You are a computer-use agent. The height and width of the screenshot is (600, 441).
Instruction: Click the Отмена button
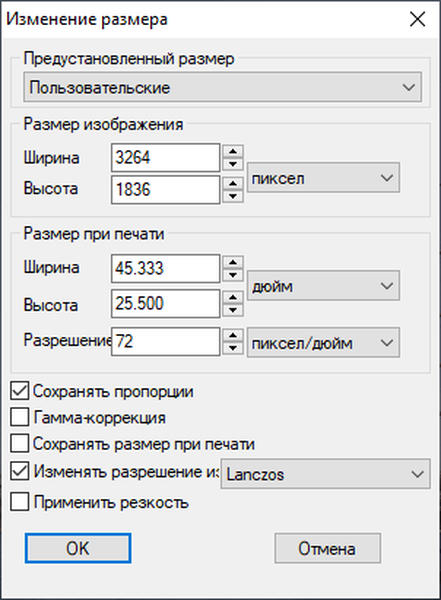click(x=327, y=548)
